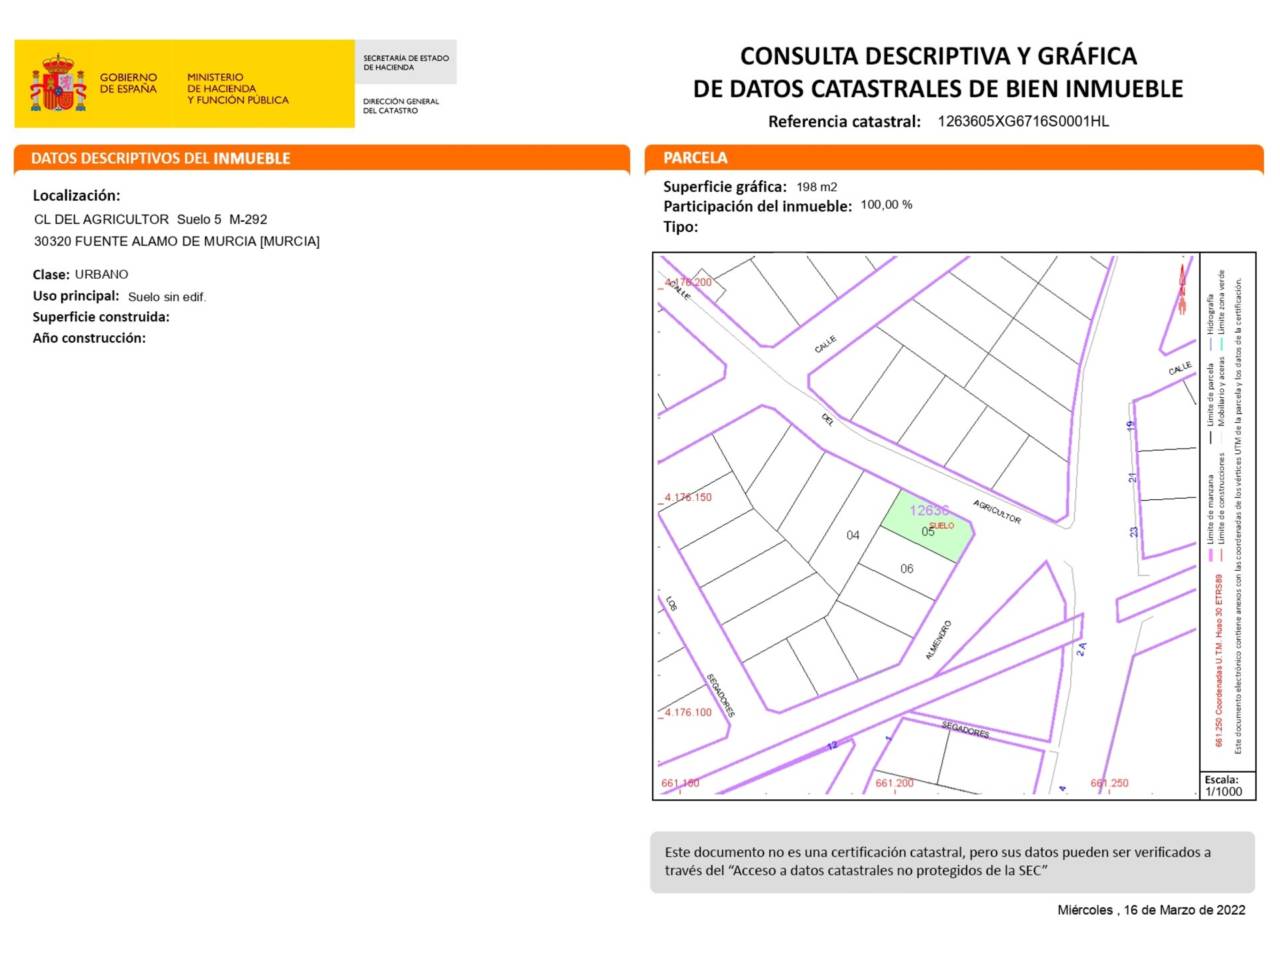Click the date 'Miércoles, 16 de Marzo de 2022'
Screen dimensions: 1280x960
tap(1152, 910)
